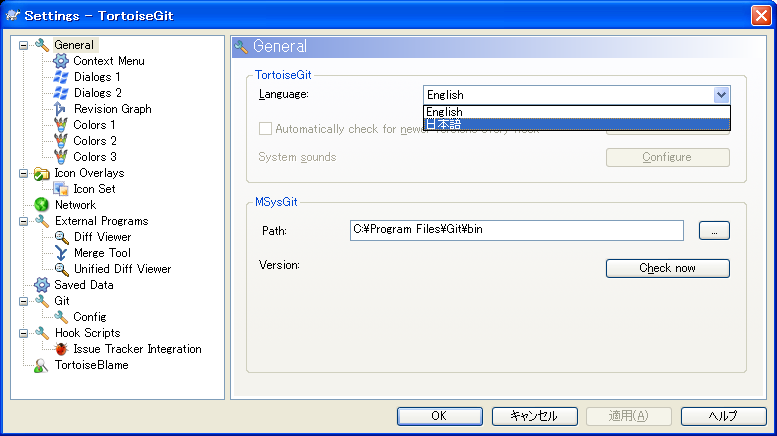Select Saved Data in settings tree
The image size is (777, 436).
(x=84, y=285)
